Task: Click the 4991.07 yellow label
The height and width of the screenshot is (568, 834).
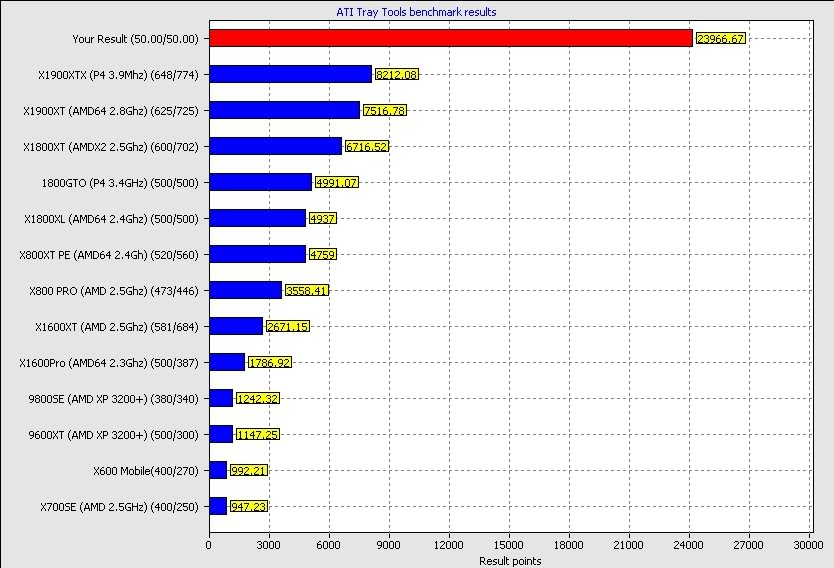Action: 336,183
